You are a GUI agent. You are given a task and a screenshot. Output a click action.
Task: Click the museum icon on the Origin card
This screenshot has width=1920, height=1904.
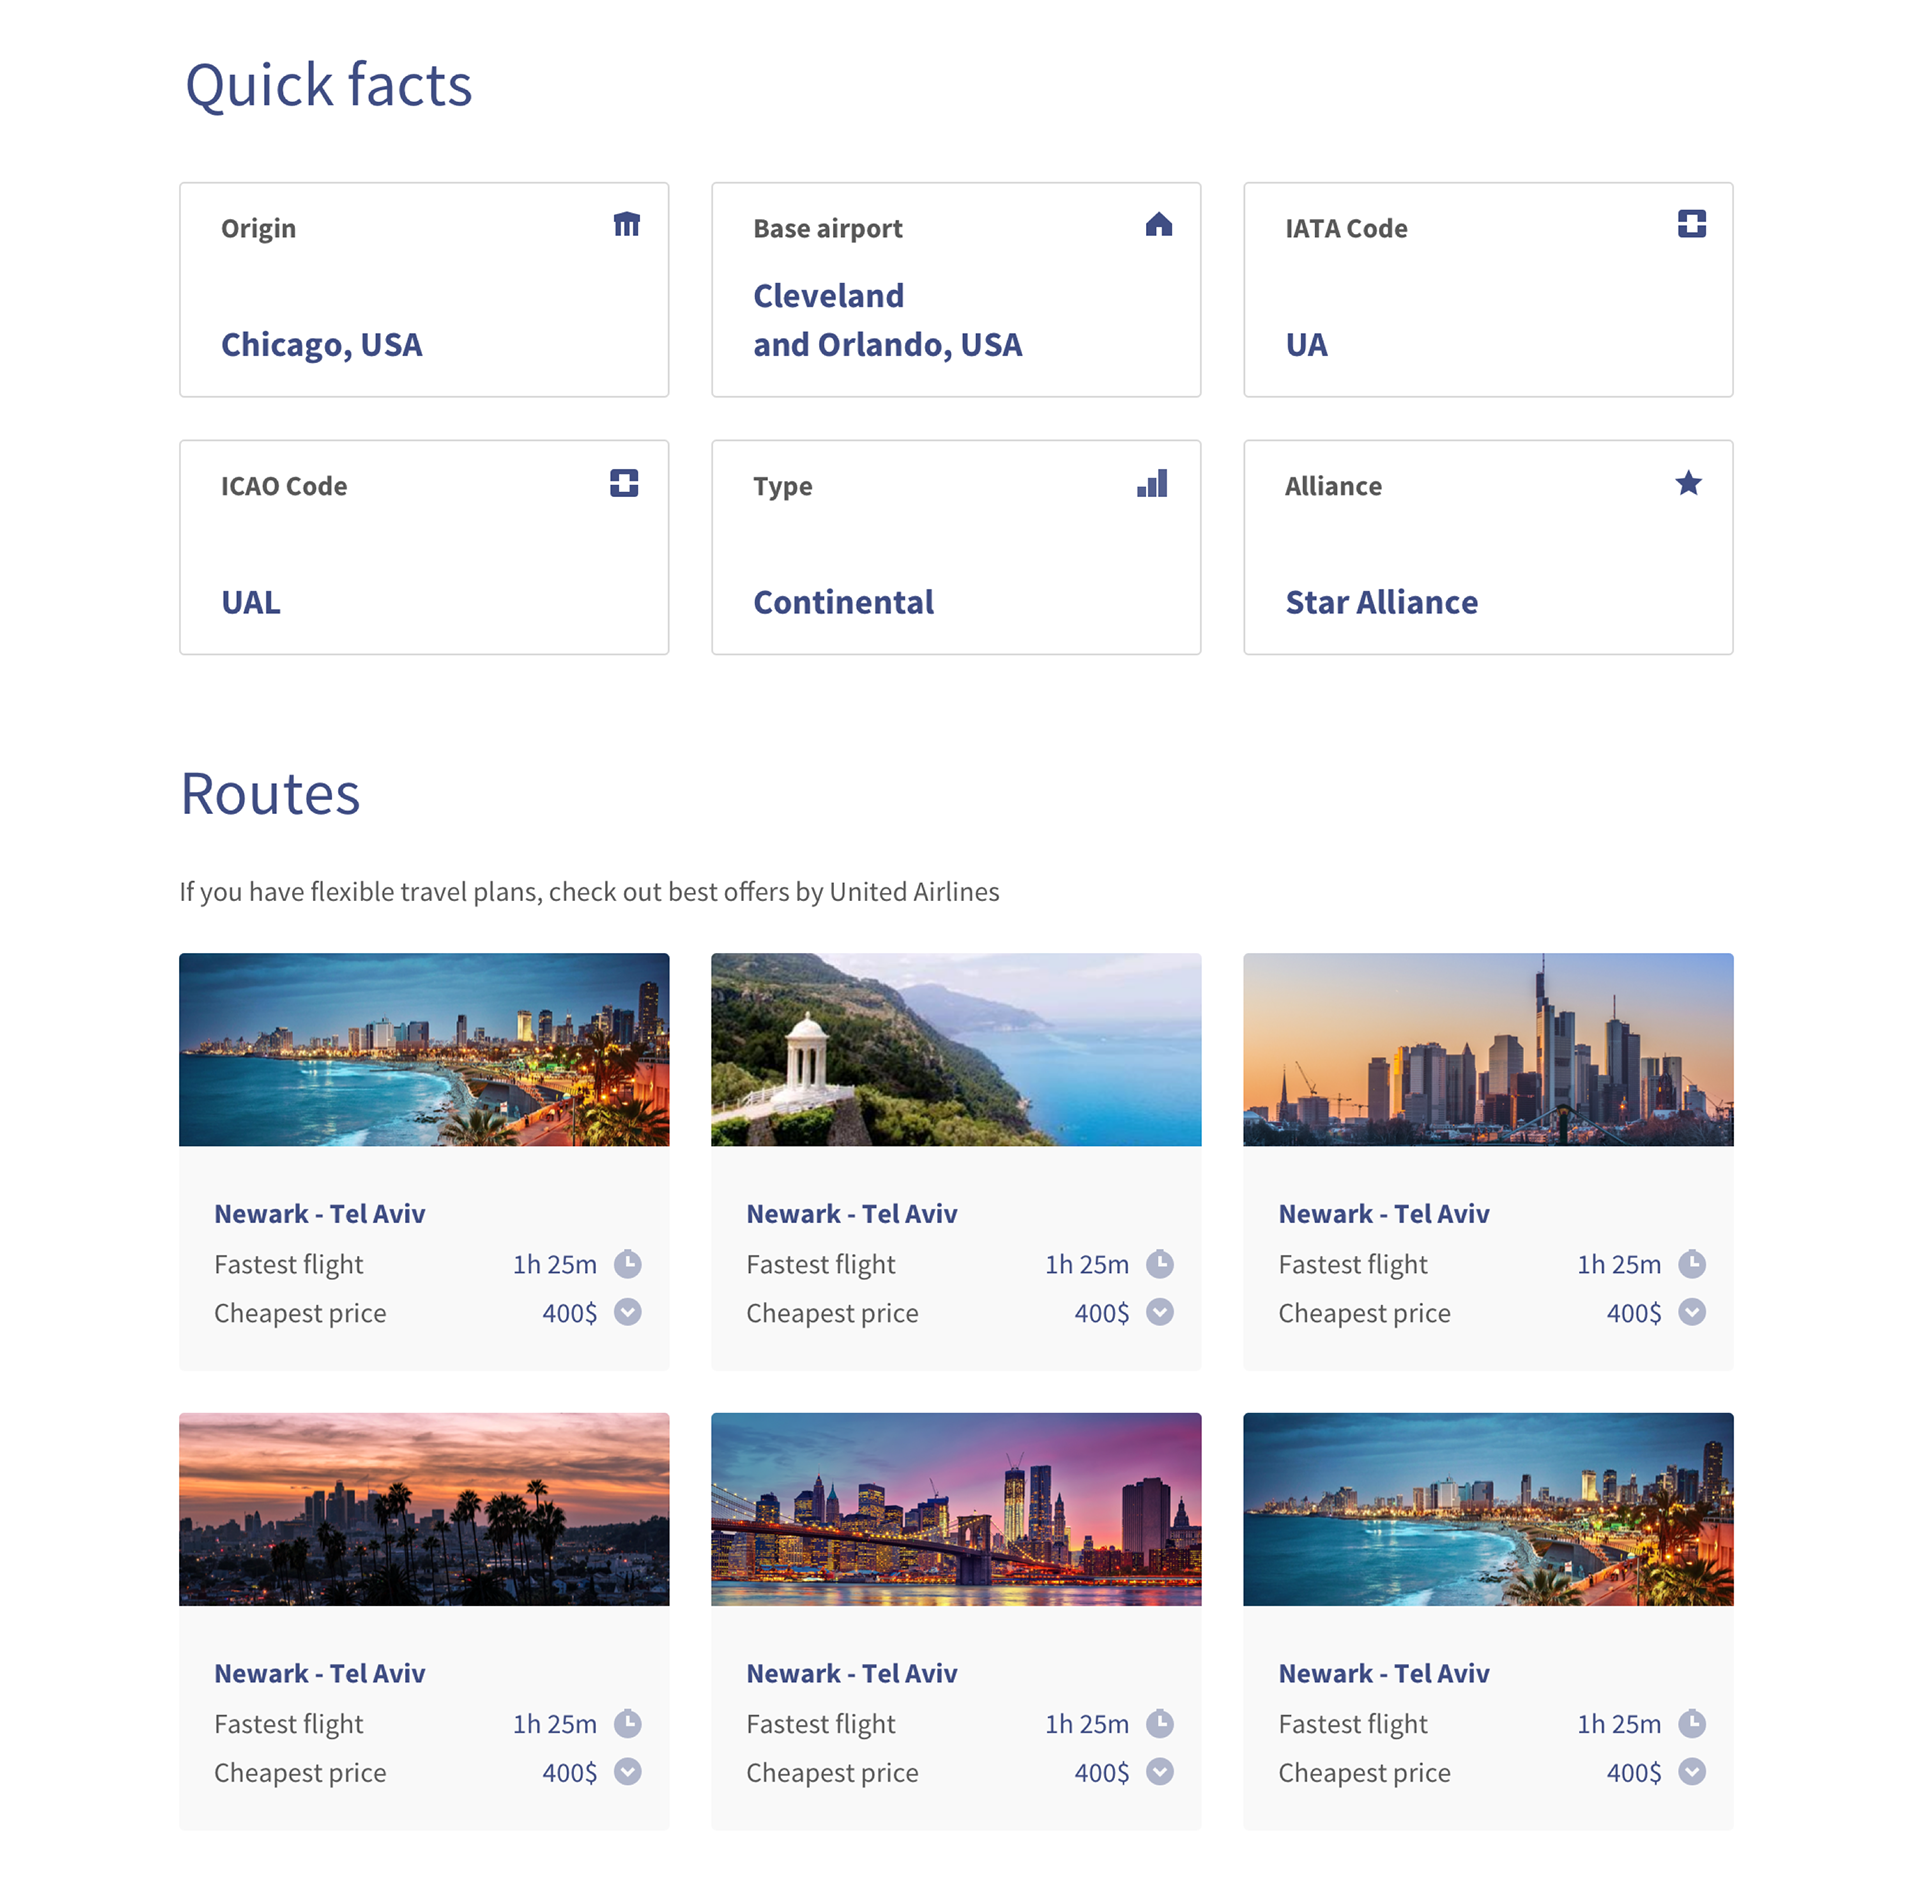point(626,224)
